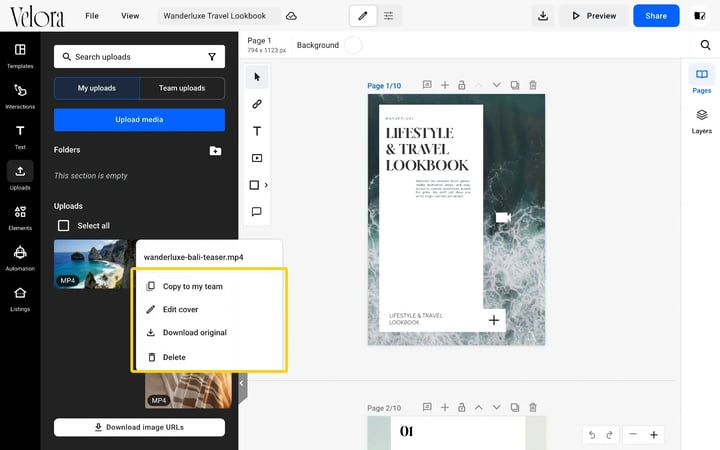This screenshot has height=450, width=720.
Task: Lock Page 2/10
Action: (461, 407)
